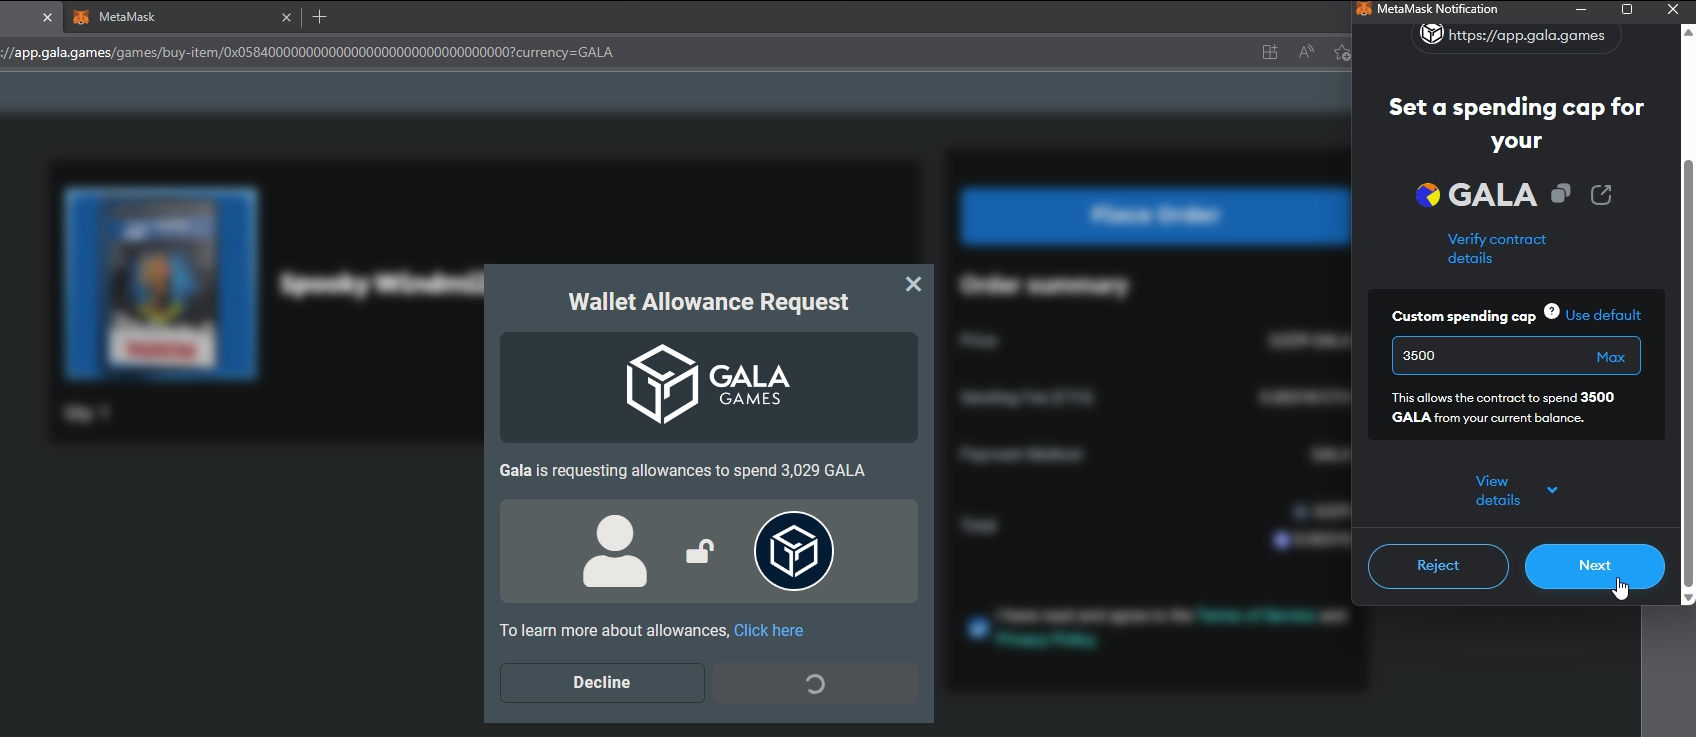Screen dimensions: 1696x737
Task: Open a new browser tab
Action: tap(319, 17)
